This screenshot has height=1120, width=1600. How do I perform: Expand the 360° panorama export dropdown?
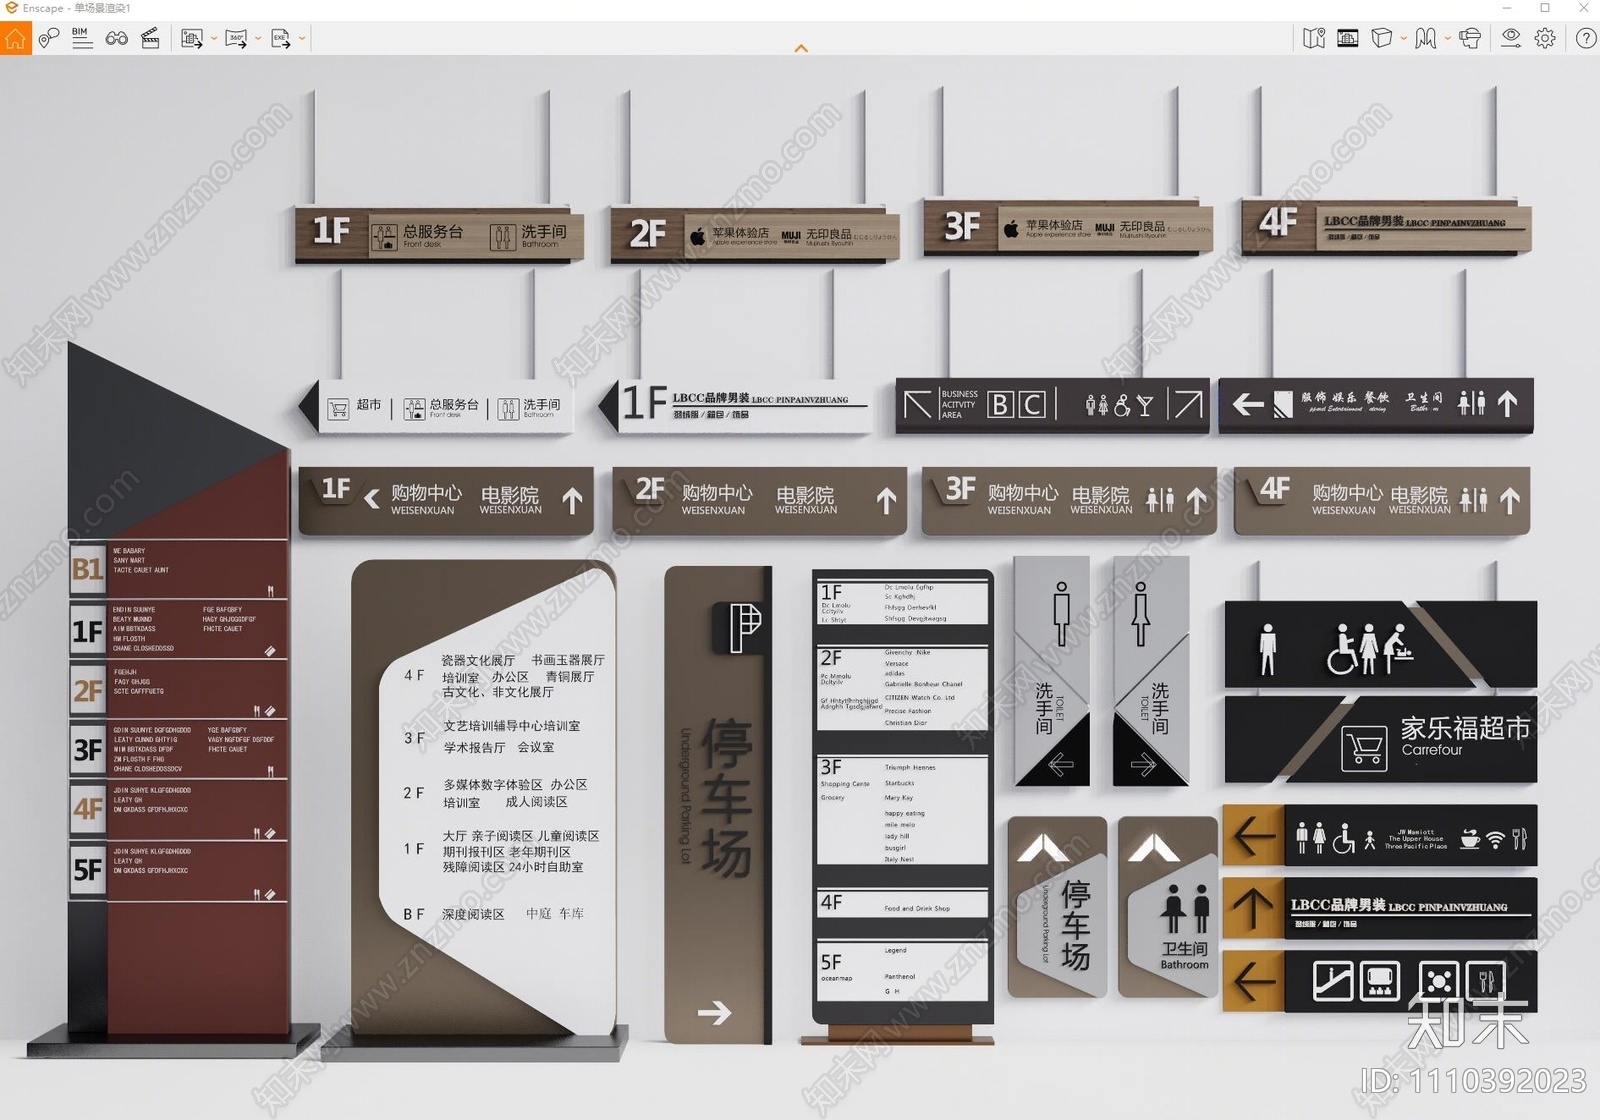[258, 39]
